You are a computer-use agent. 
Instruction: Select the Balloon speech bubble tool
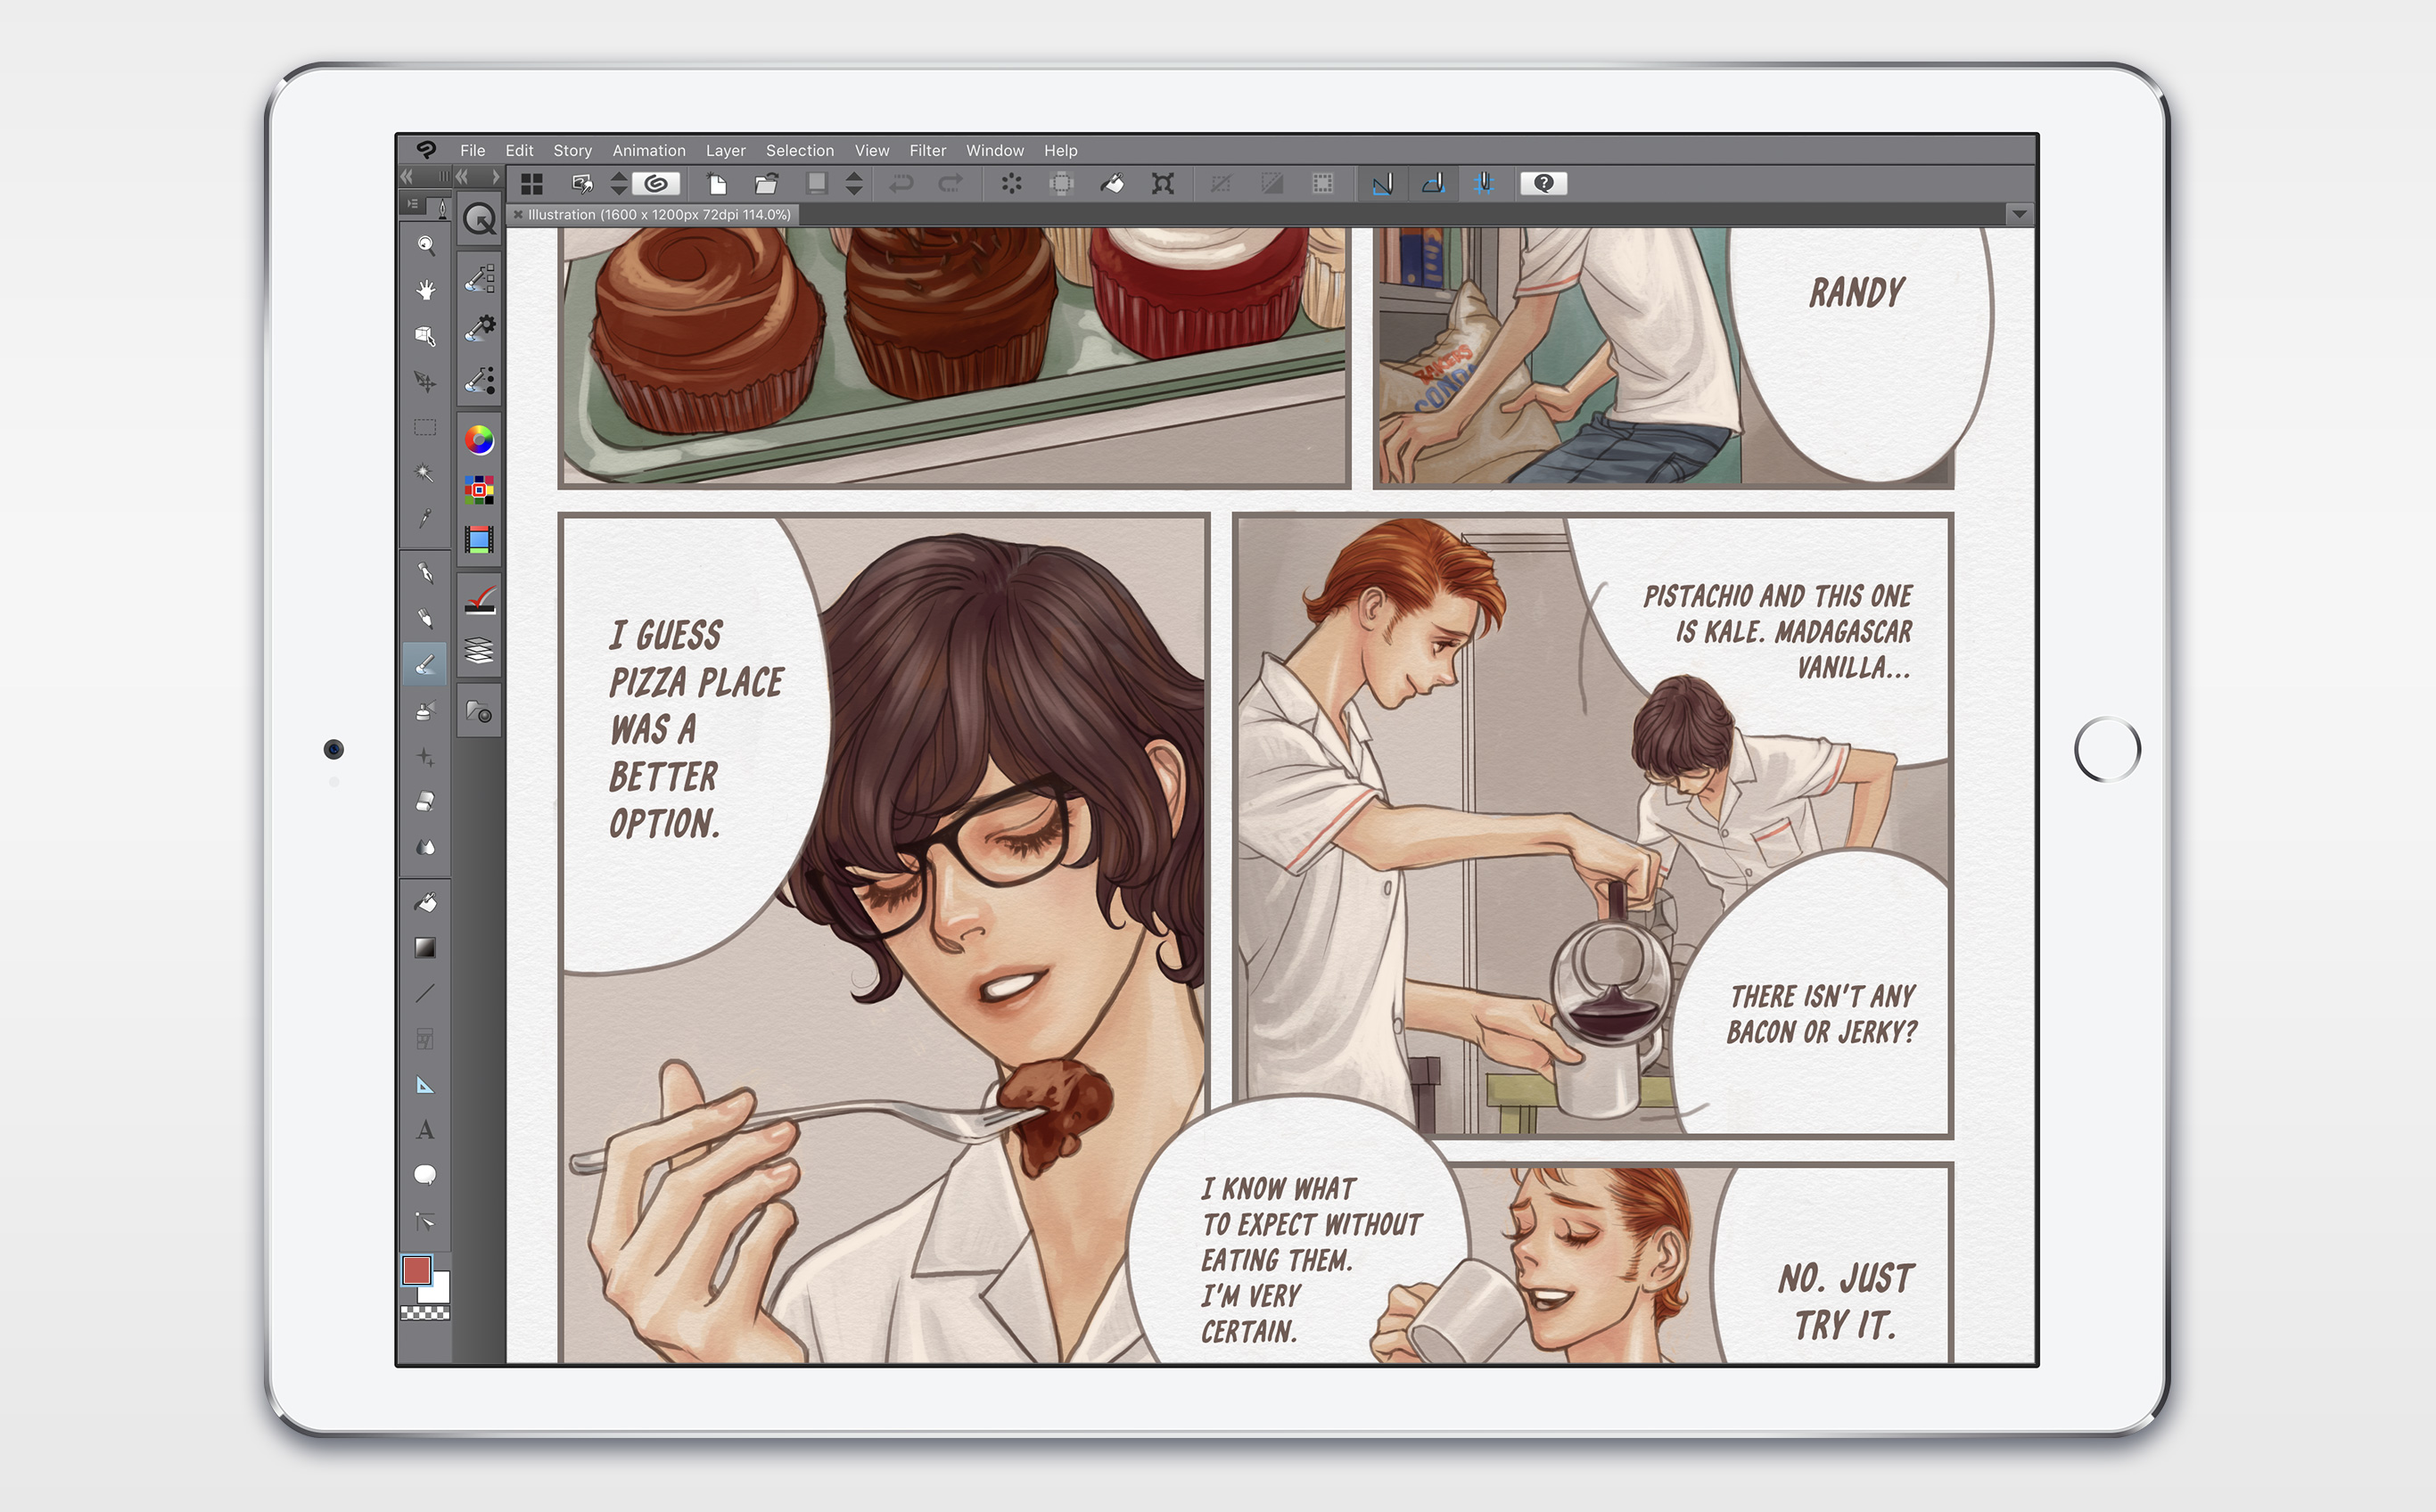(x=425, y=1175)
